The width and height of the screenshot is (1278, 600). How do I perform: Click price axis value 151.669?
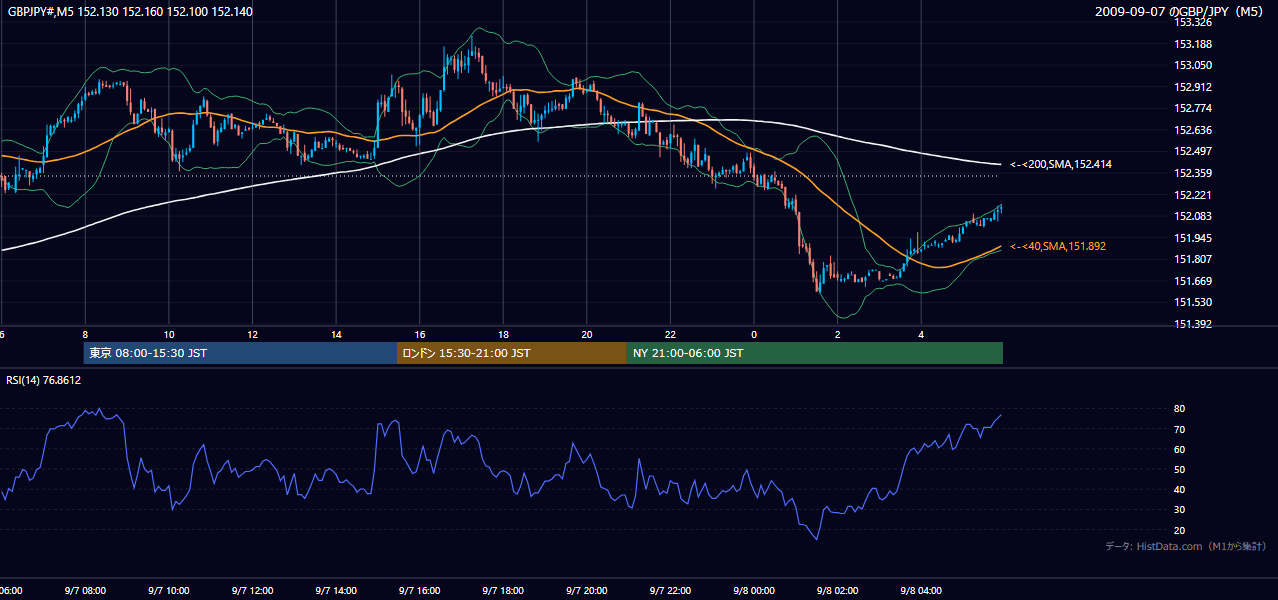(1193, 281)
